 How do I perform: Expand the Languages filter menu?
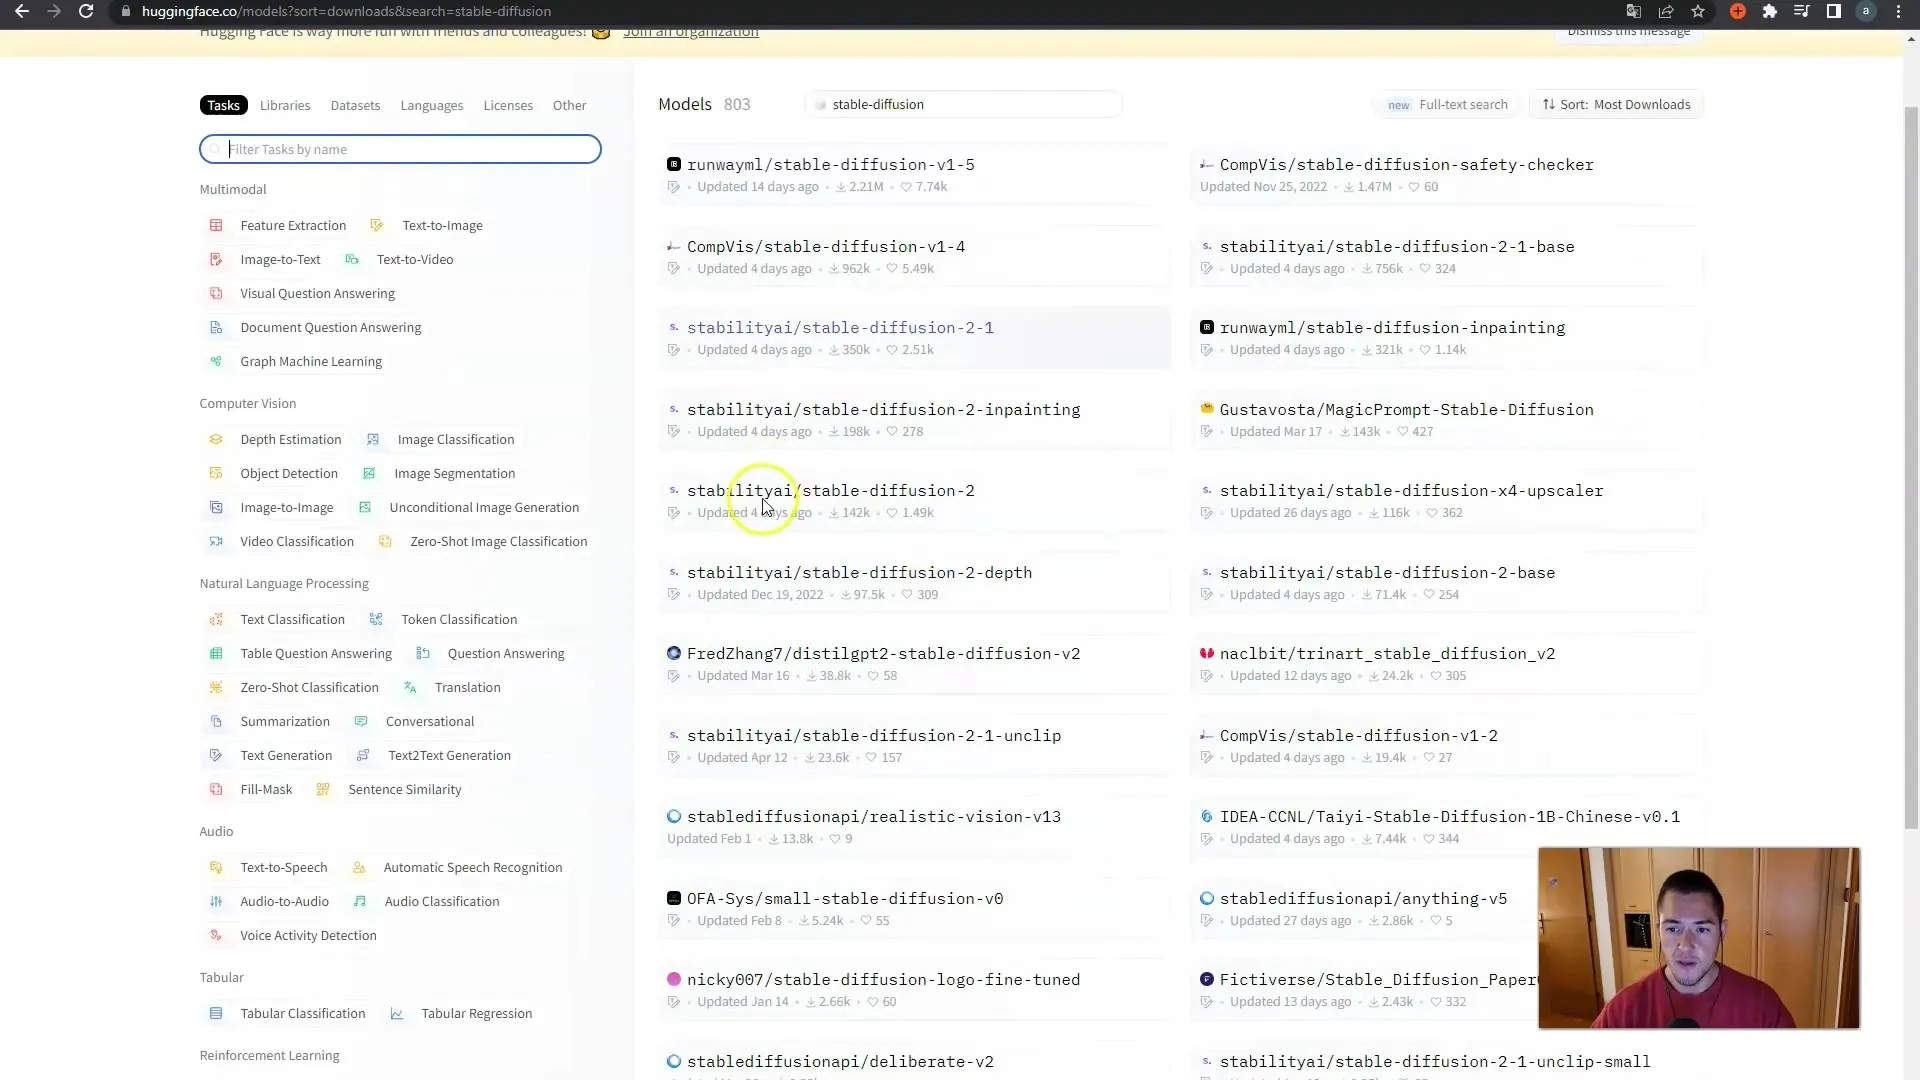(433, 104)
